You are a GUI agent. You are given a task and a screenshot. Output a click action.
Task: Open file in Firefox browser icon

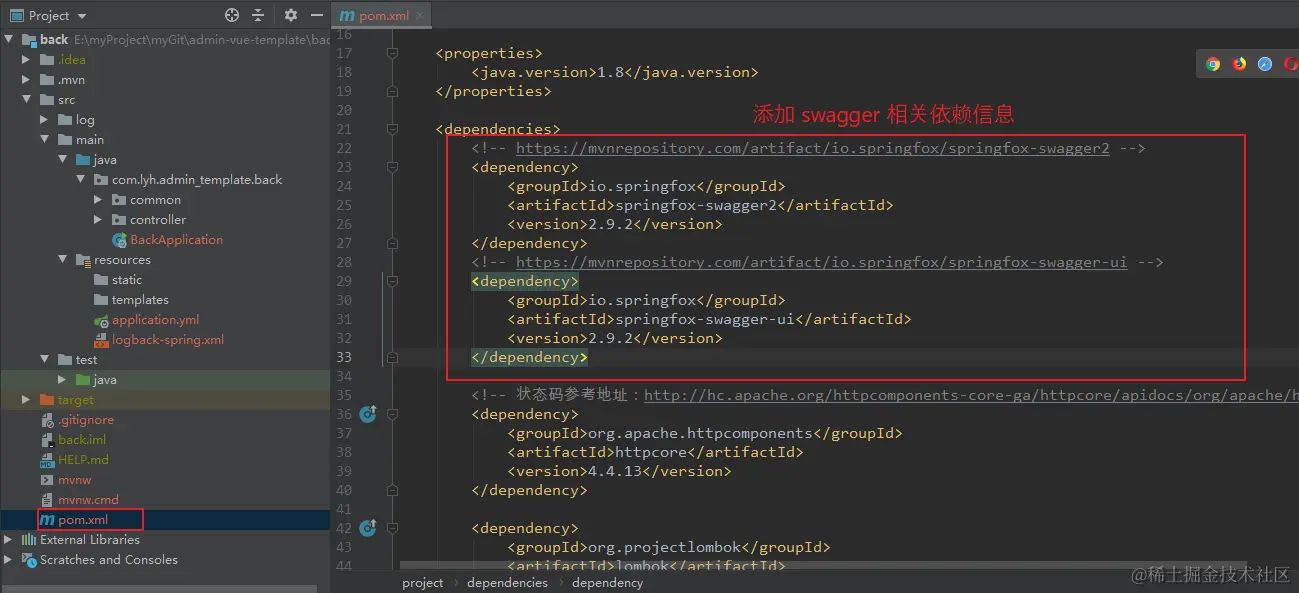[1239, 64]
